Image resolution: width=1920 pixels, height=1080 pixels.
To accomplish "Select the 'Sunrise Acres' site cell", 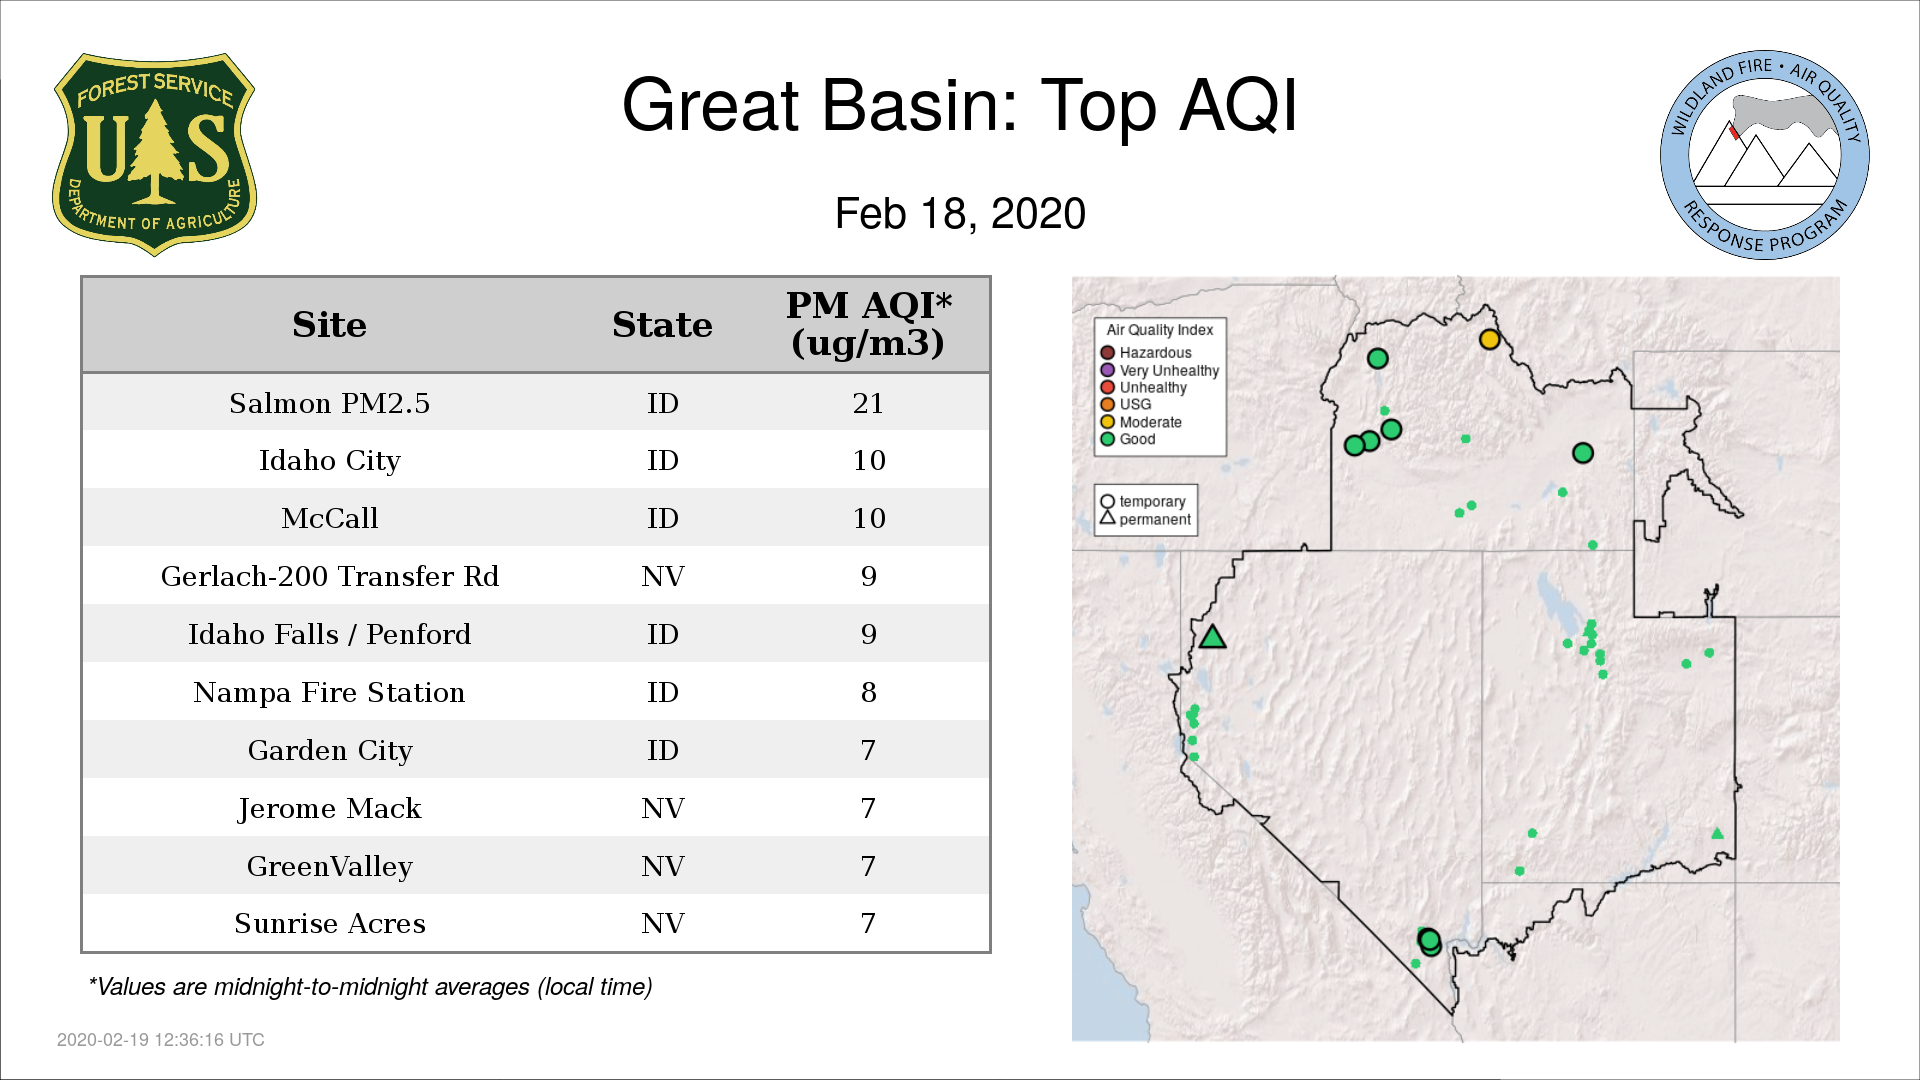I will tap(329, 923).
